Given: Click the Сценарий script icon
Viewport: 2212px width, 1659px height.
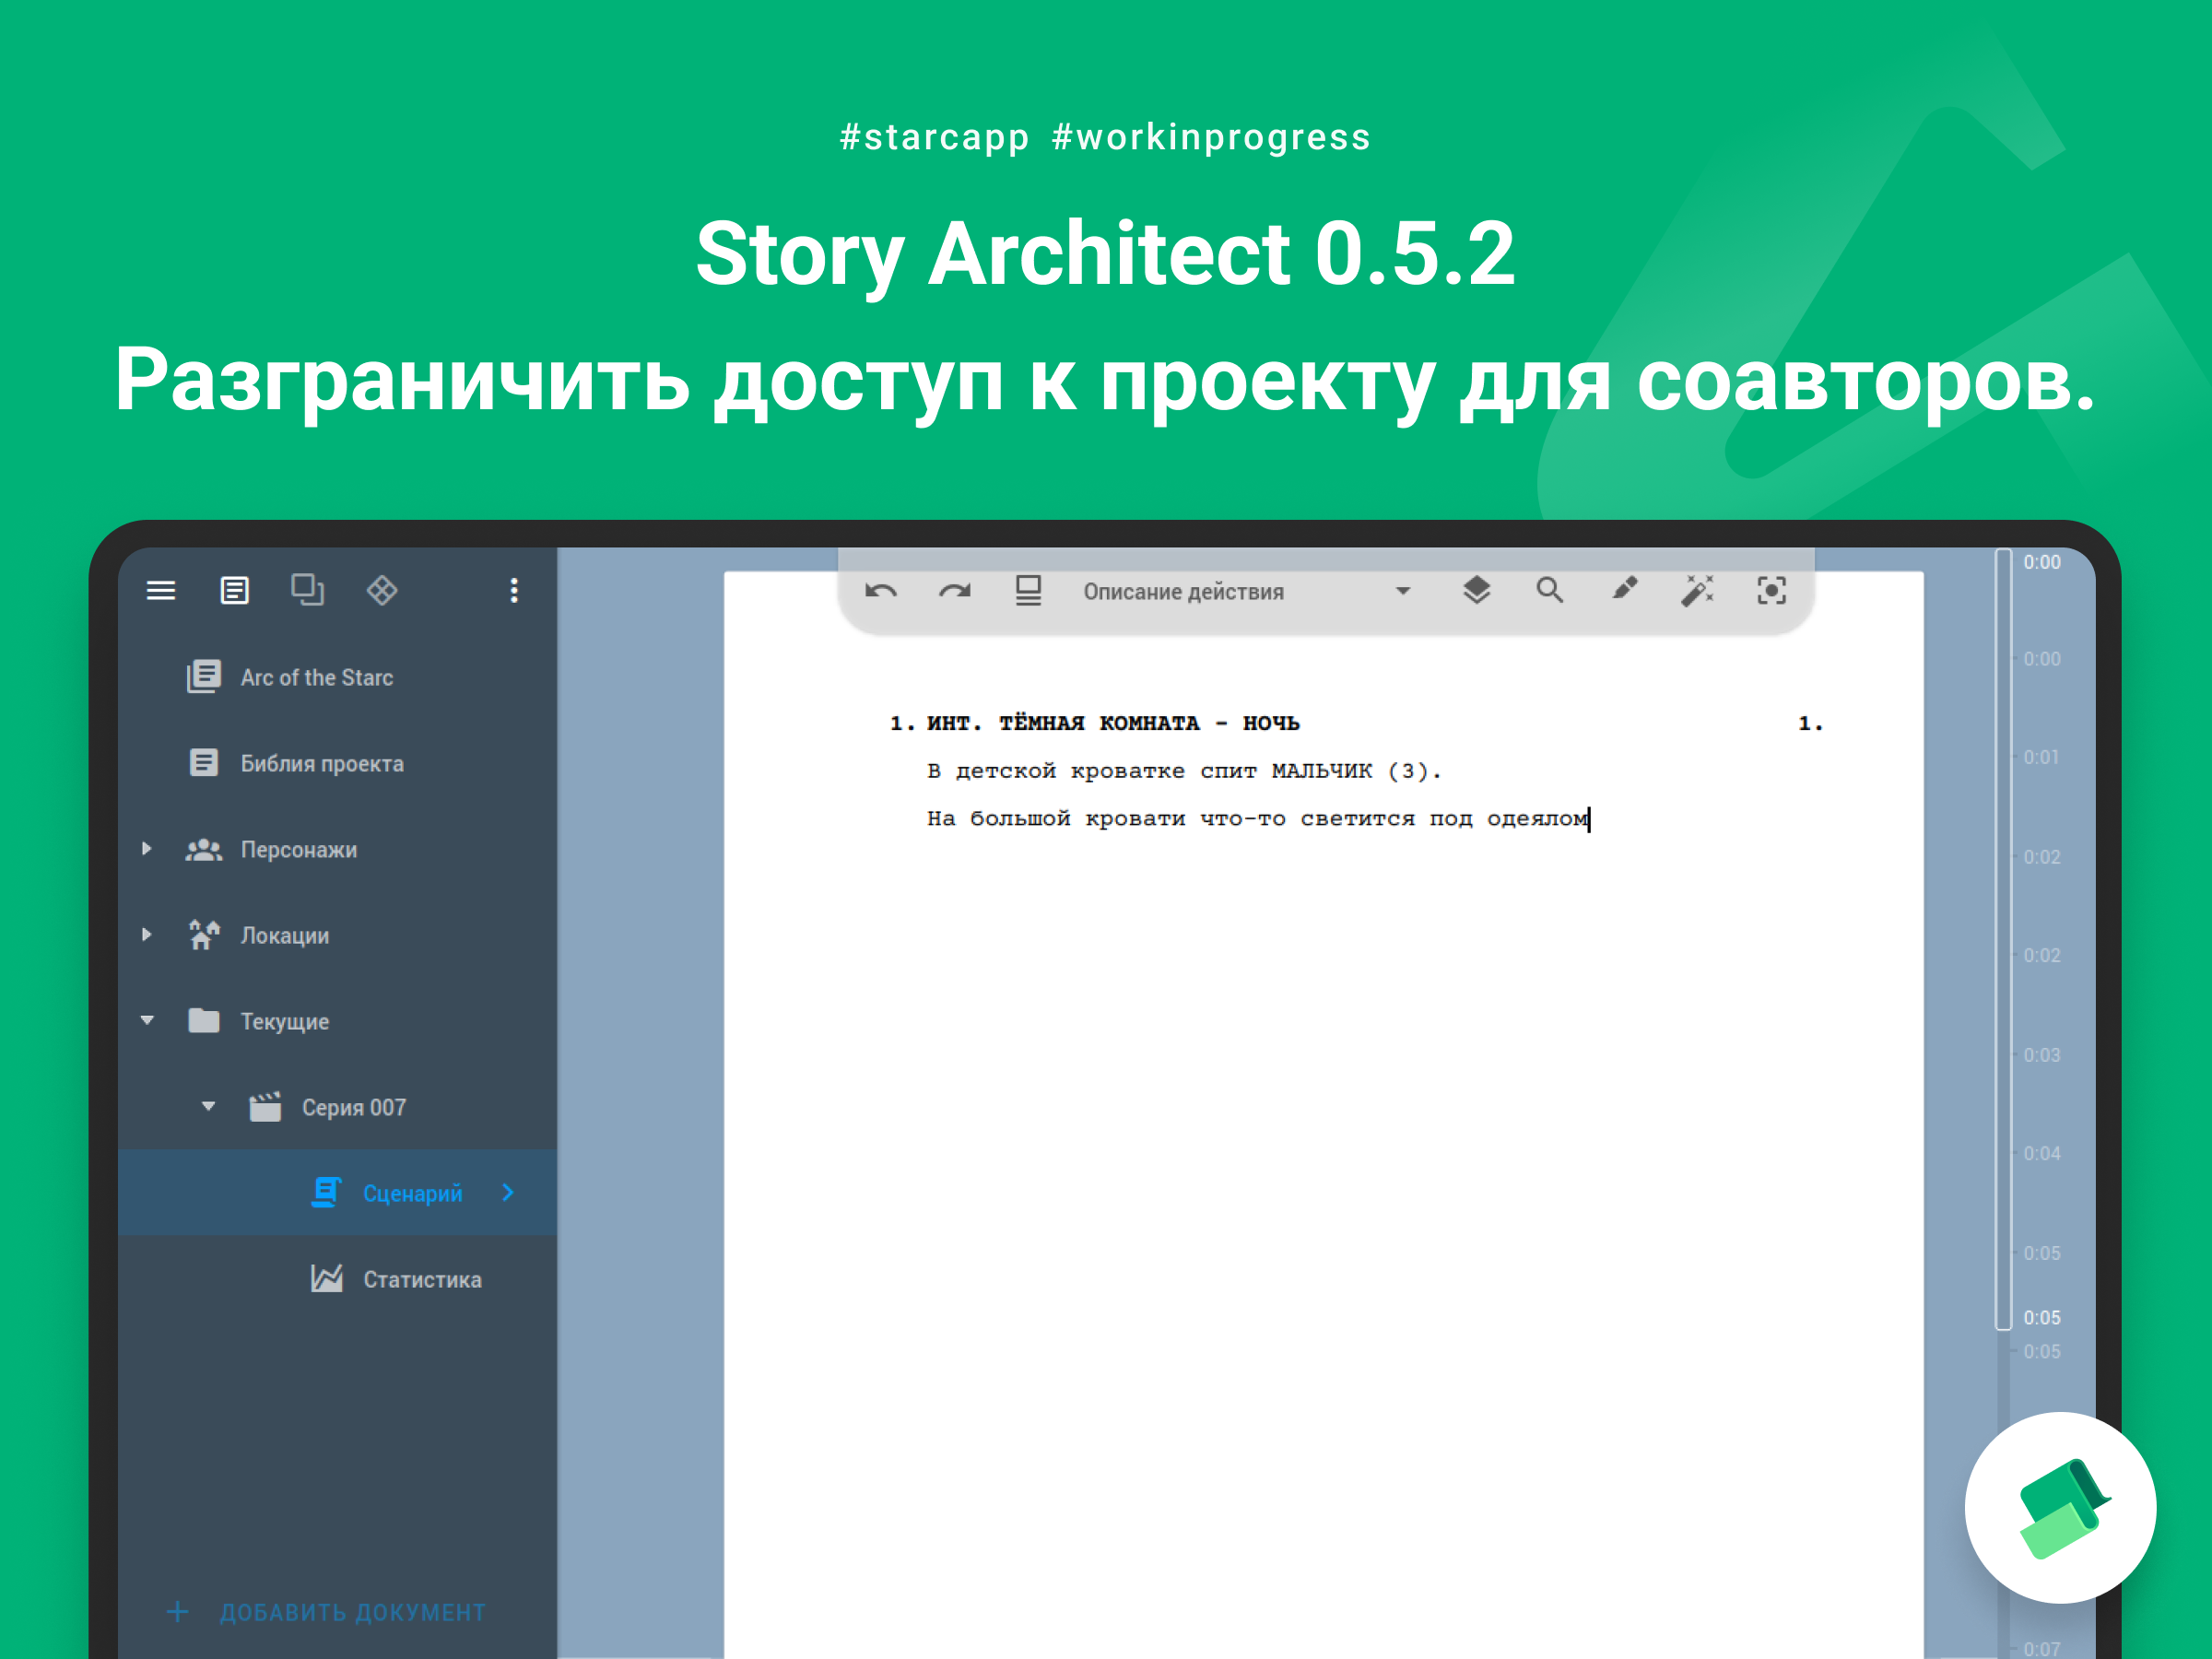Looking at the screenshot, I should pyautogui.click(x=326, y=1193).
